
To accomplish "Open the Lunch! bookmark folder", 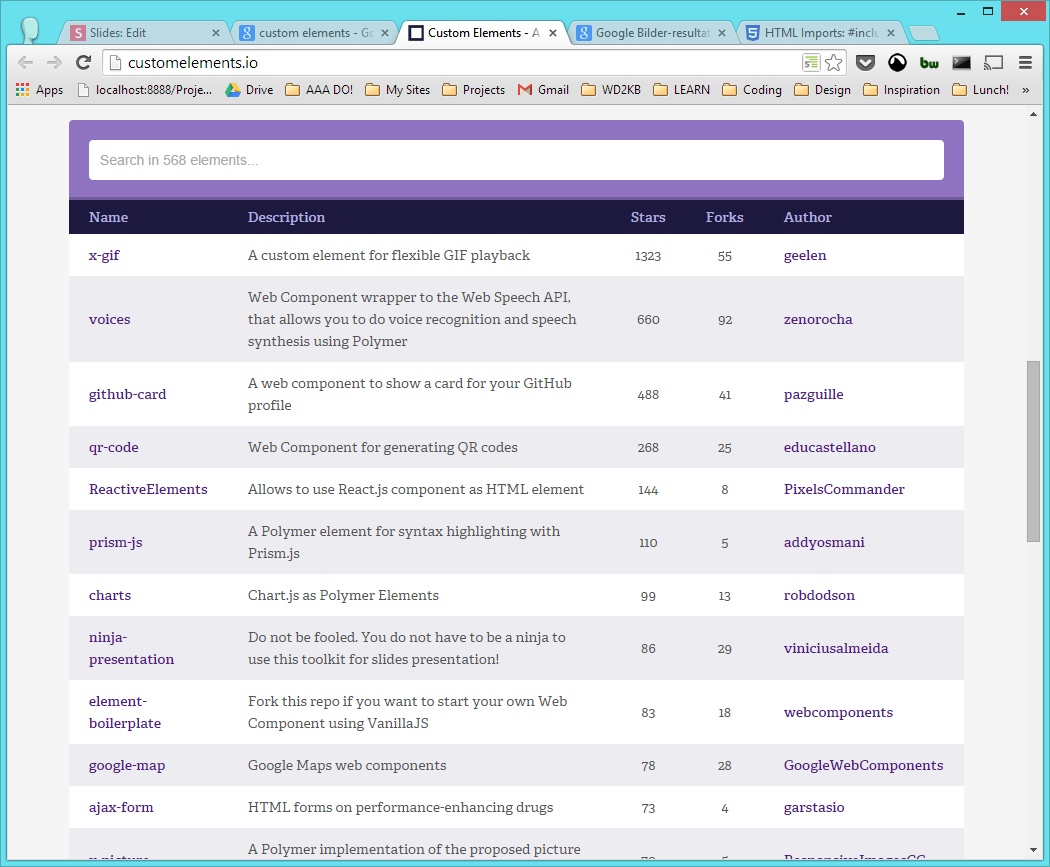I will coord(980,90).
